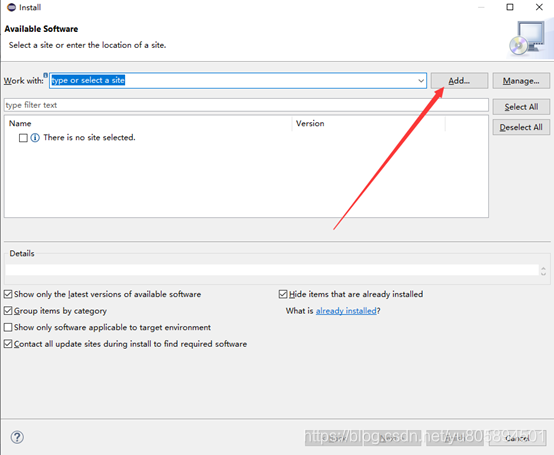The height and width of the screenshot is (455, 554).
Task: Open the Work with site dropdown arrow
Action: click(421, 81)
